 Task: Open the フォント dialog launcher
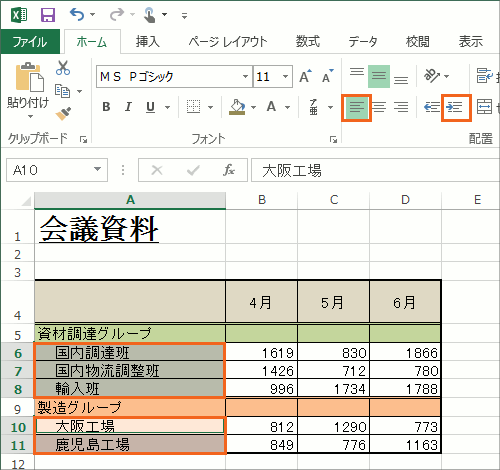coord(333,140)
